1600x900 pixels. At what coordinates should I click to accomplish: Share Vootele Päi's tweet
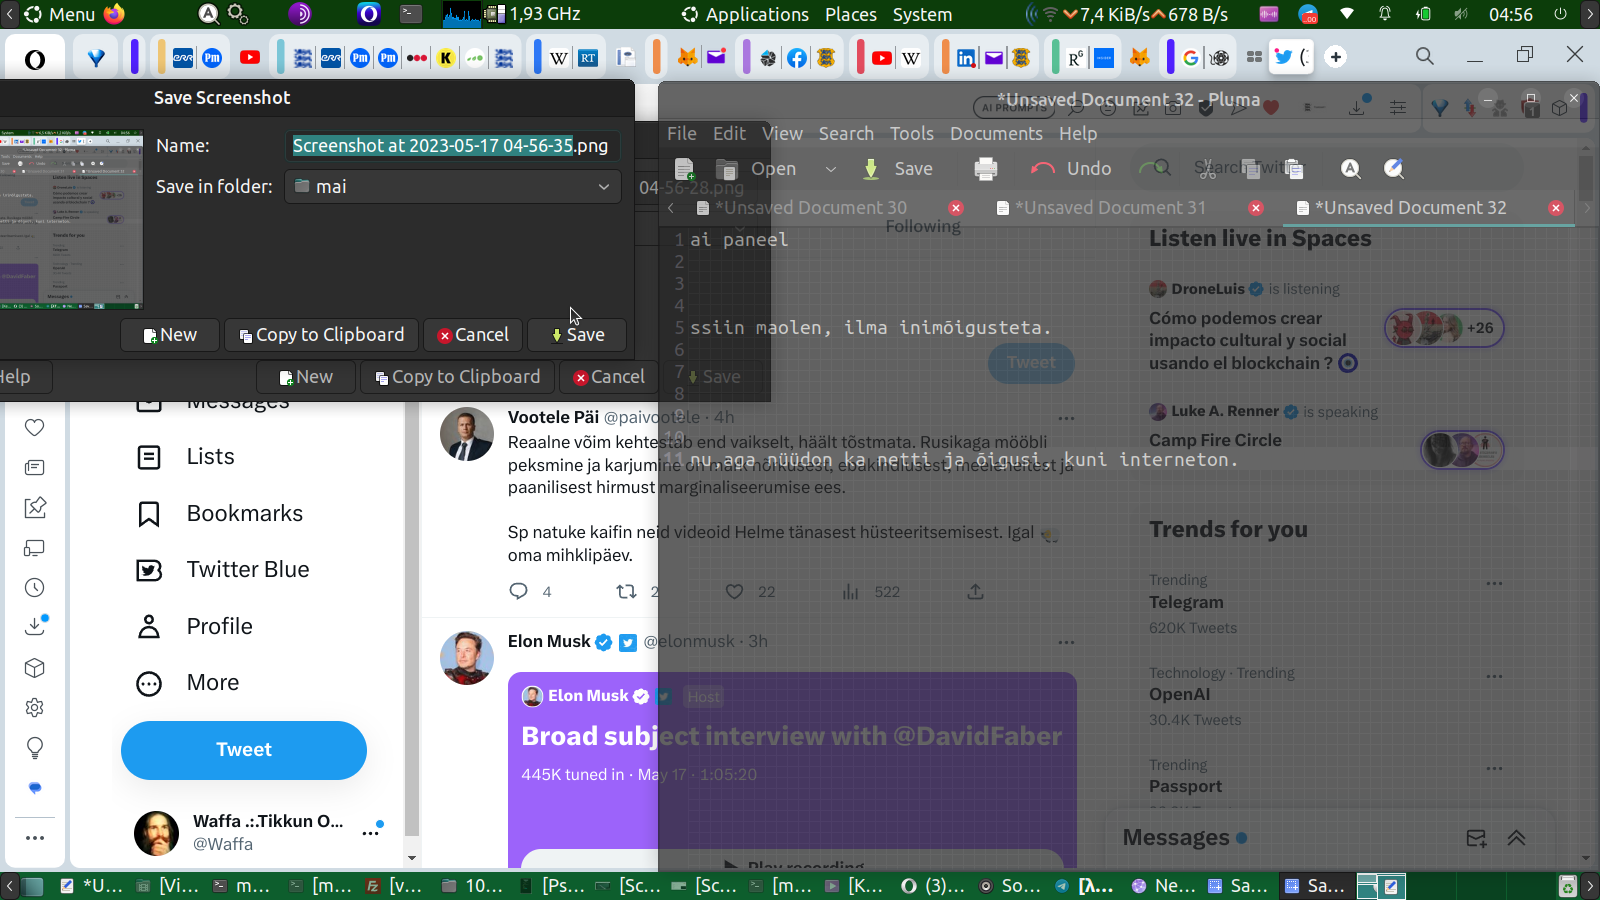click(x=975, y=591)
